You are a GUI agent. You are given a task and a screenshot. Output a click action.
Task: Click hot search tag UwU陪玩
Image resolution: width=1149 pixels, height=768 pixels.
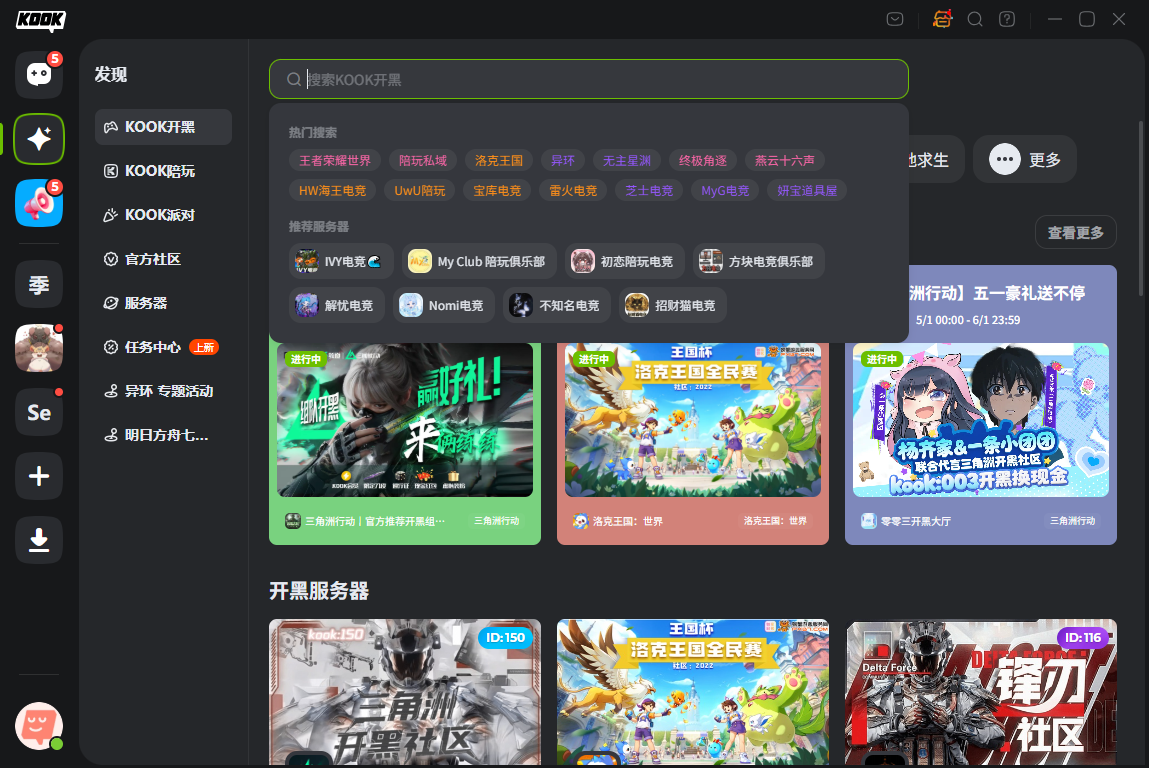click(x=420, y=191)
